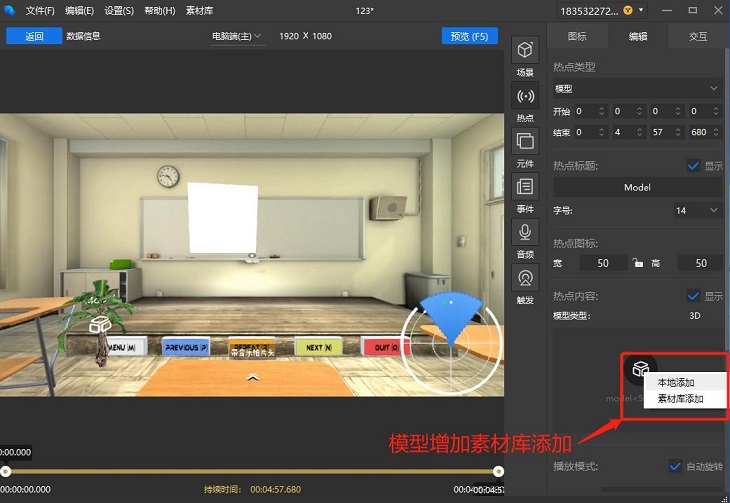Screen dimensions: 730x503
Task: Open the 事件 (Event) sidebar icon
Action: 525,188
